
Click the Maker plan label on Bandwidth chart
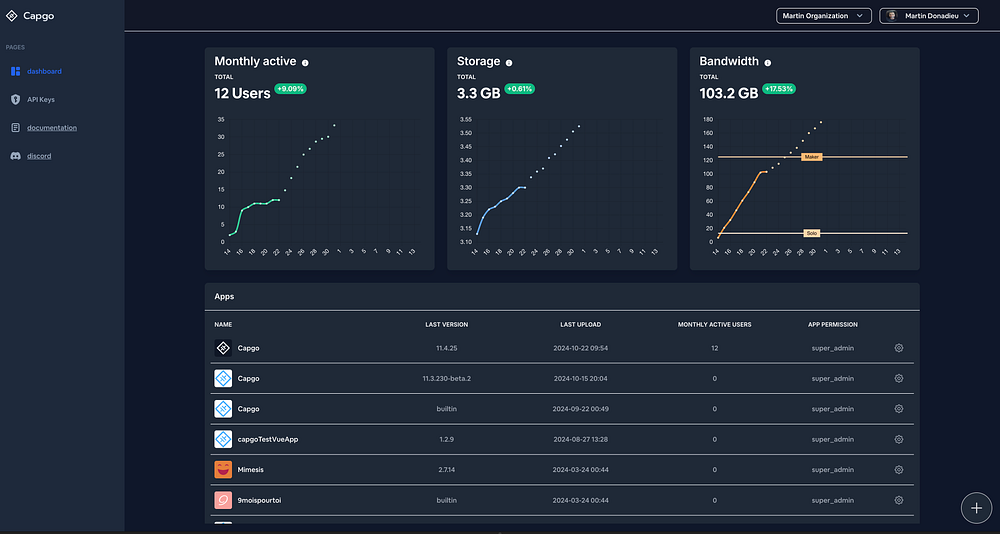(x=811, y=156)
